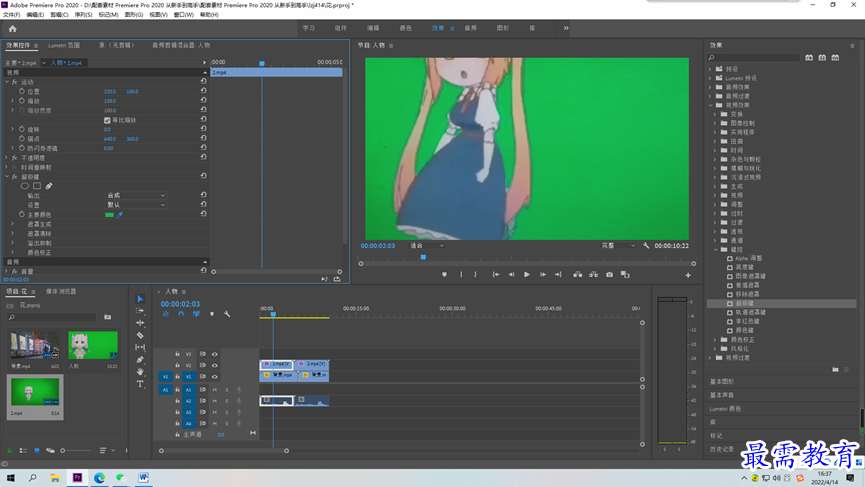The width and height of the screenshot is (865, 487).
Task: Open the Edit menu
Action: click(35, 15)
